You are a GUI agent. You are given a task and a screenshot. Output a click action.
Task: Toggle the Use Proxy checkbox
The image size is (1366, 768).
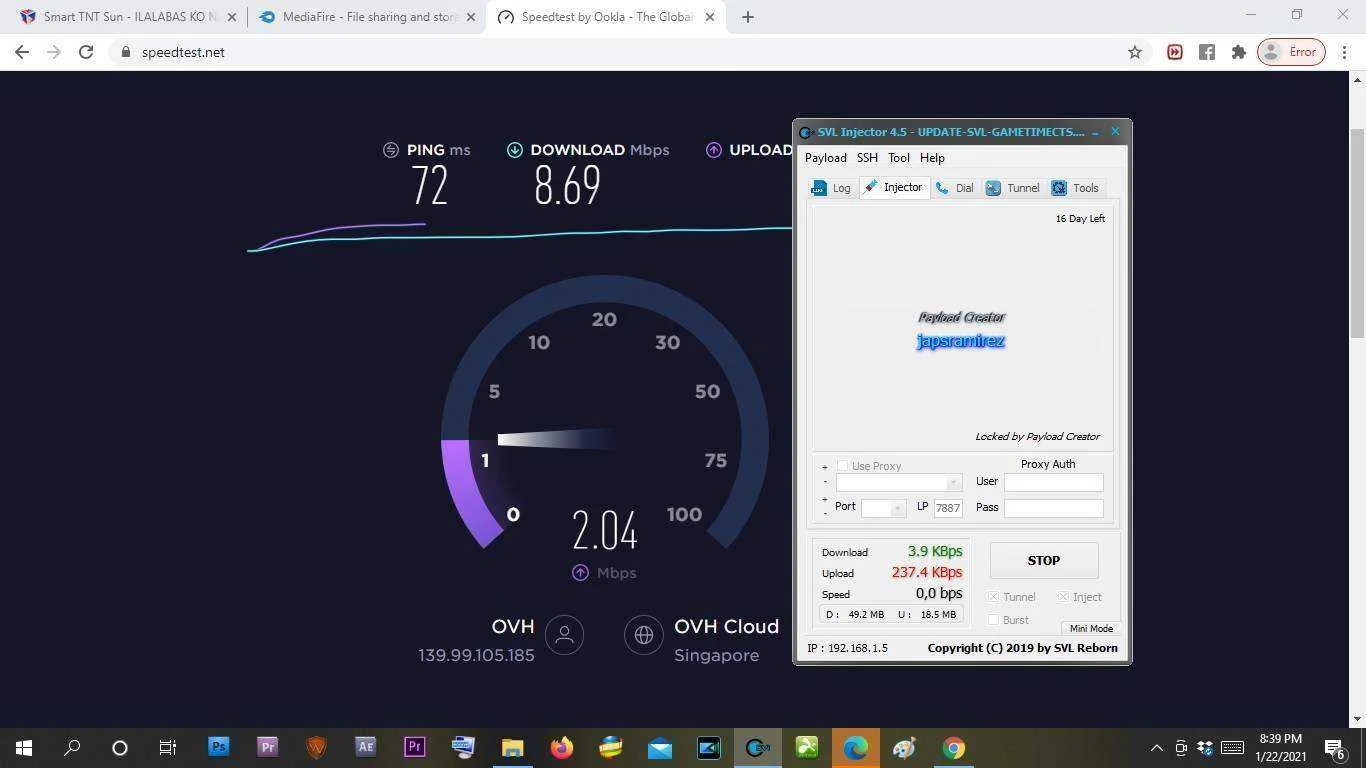[842, 466]
